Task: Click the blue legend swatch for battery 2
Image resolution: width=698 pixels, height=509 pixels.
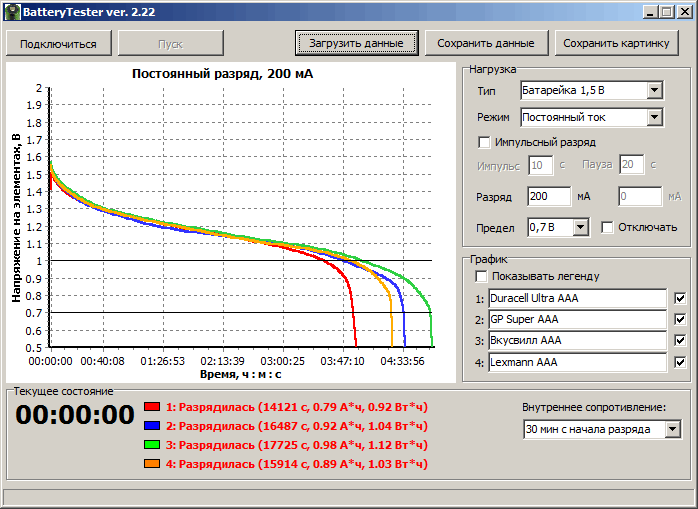Action: point(152,426)
